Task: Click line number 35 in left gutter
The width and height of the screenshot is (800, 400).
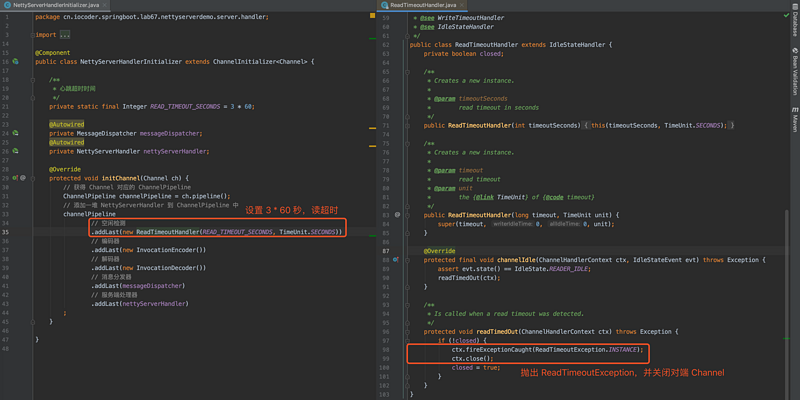Action: [7, 231]
